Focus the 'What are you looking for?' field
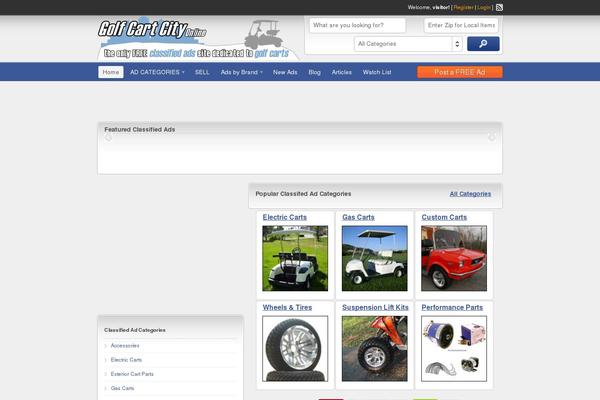The width and height of the screenshot is (600, 400). 357,25
